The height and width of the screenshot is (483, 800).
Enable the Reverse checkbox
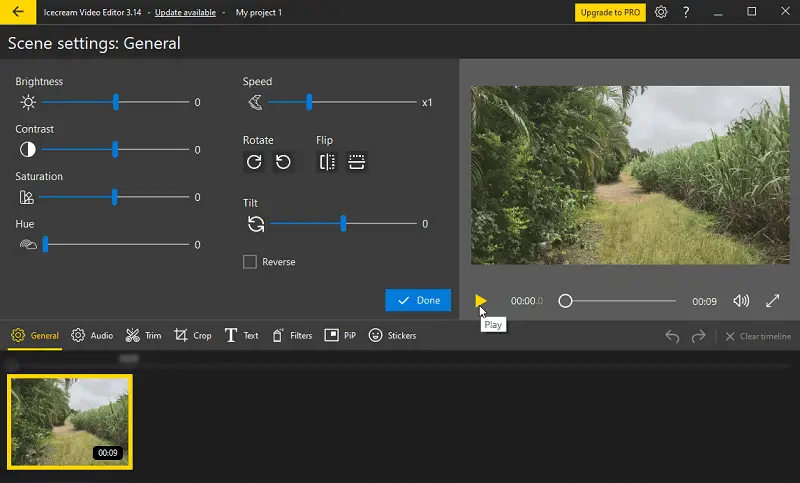[249, 262]
